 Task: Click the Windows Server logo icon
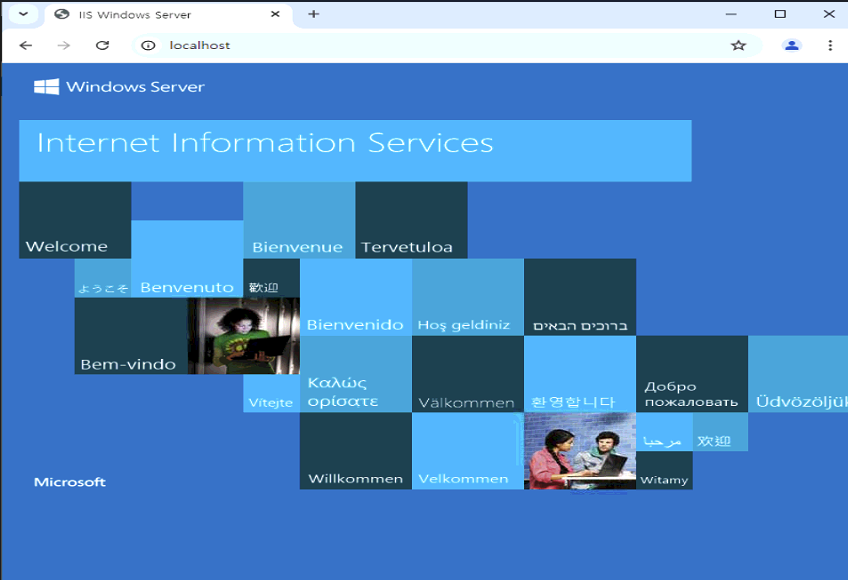pos(47,87)
